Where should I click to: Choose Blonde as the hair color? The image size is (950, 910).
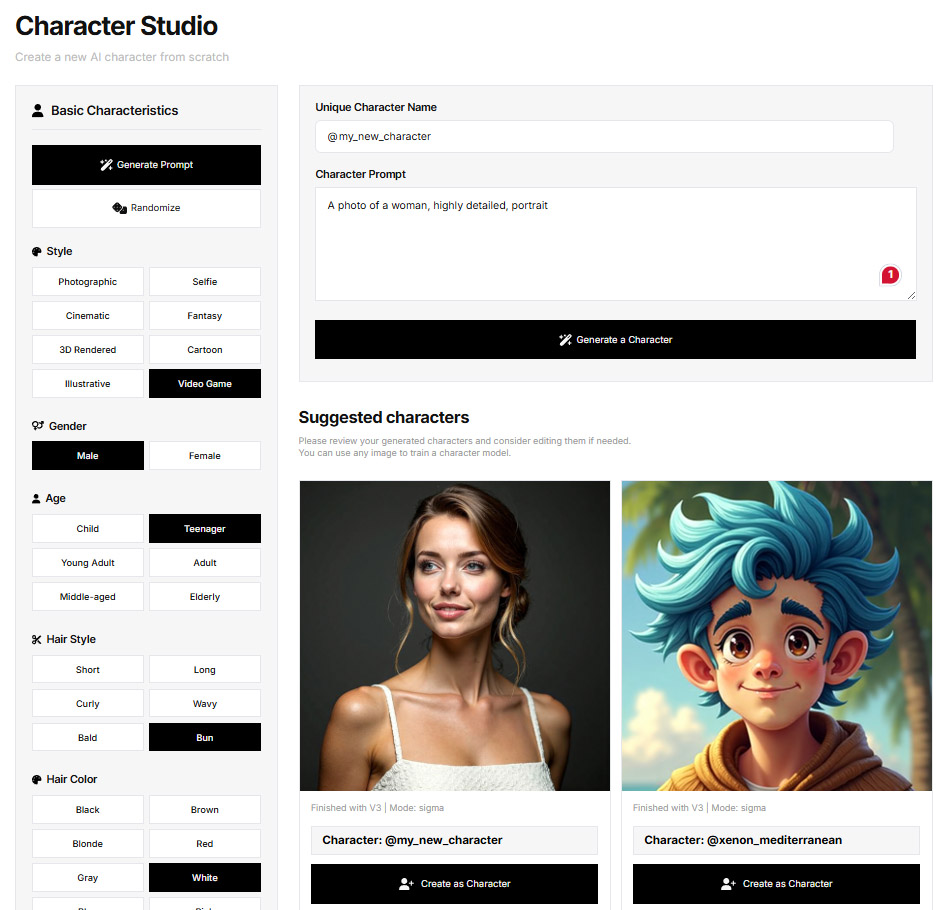point(87,843)
